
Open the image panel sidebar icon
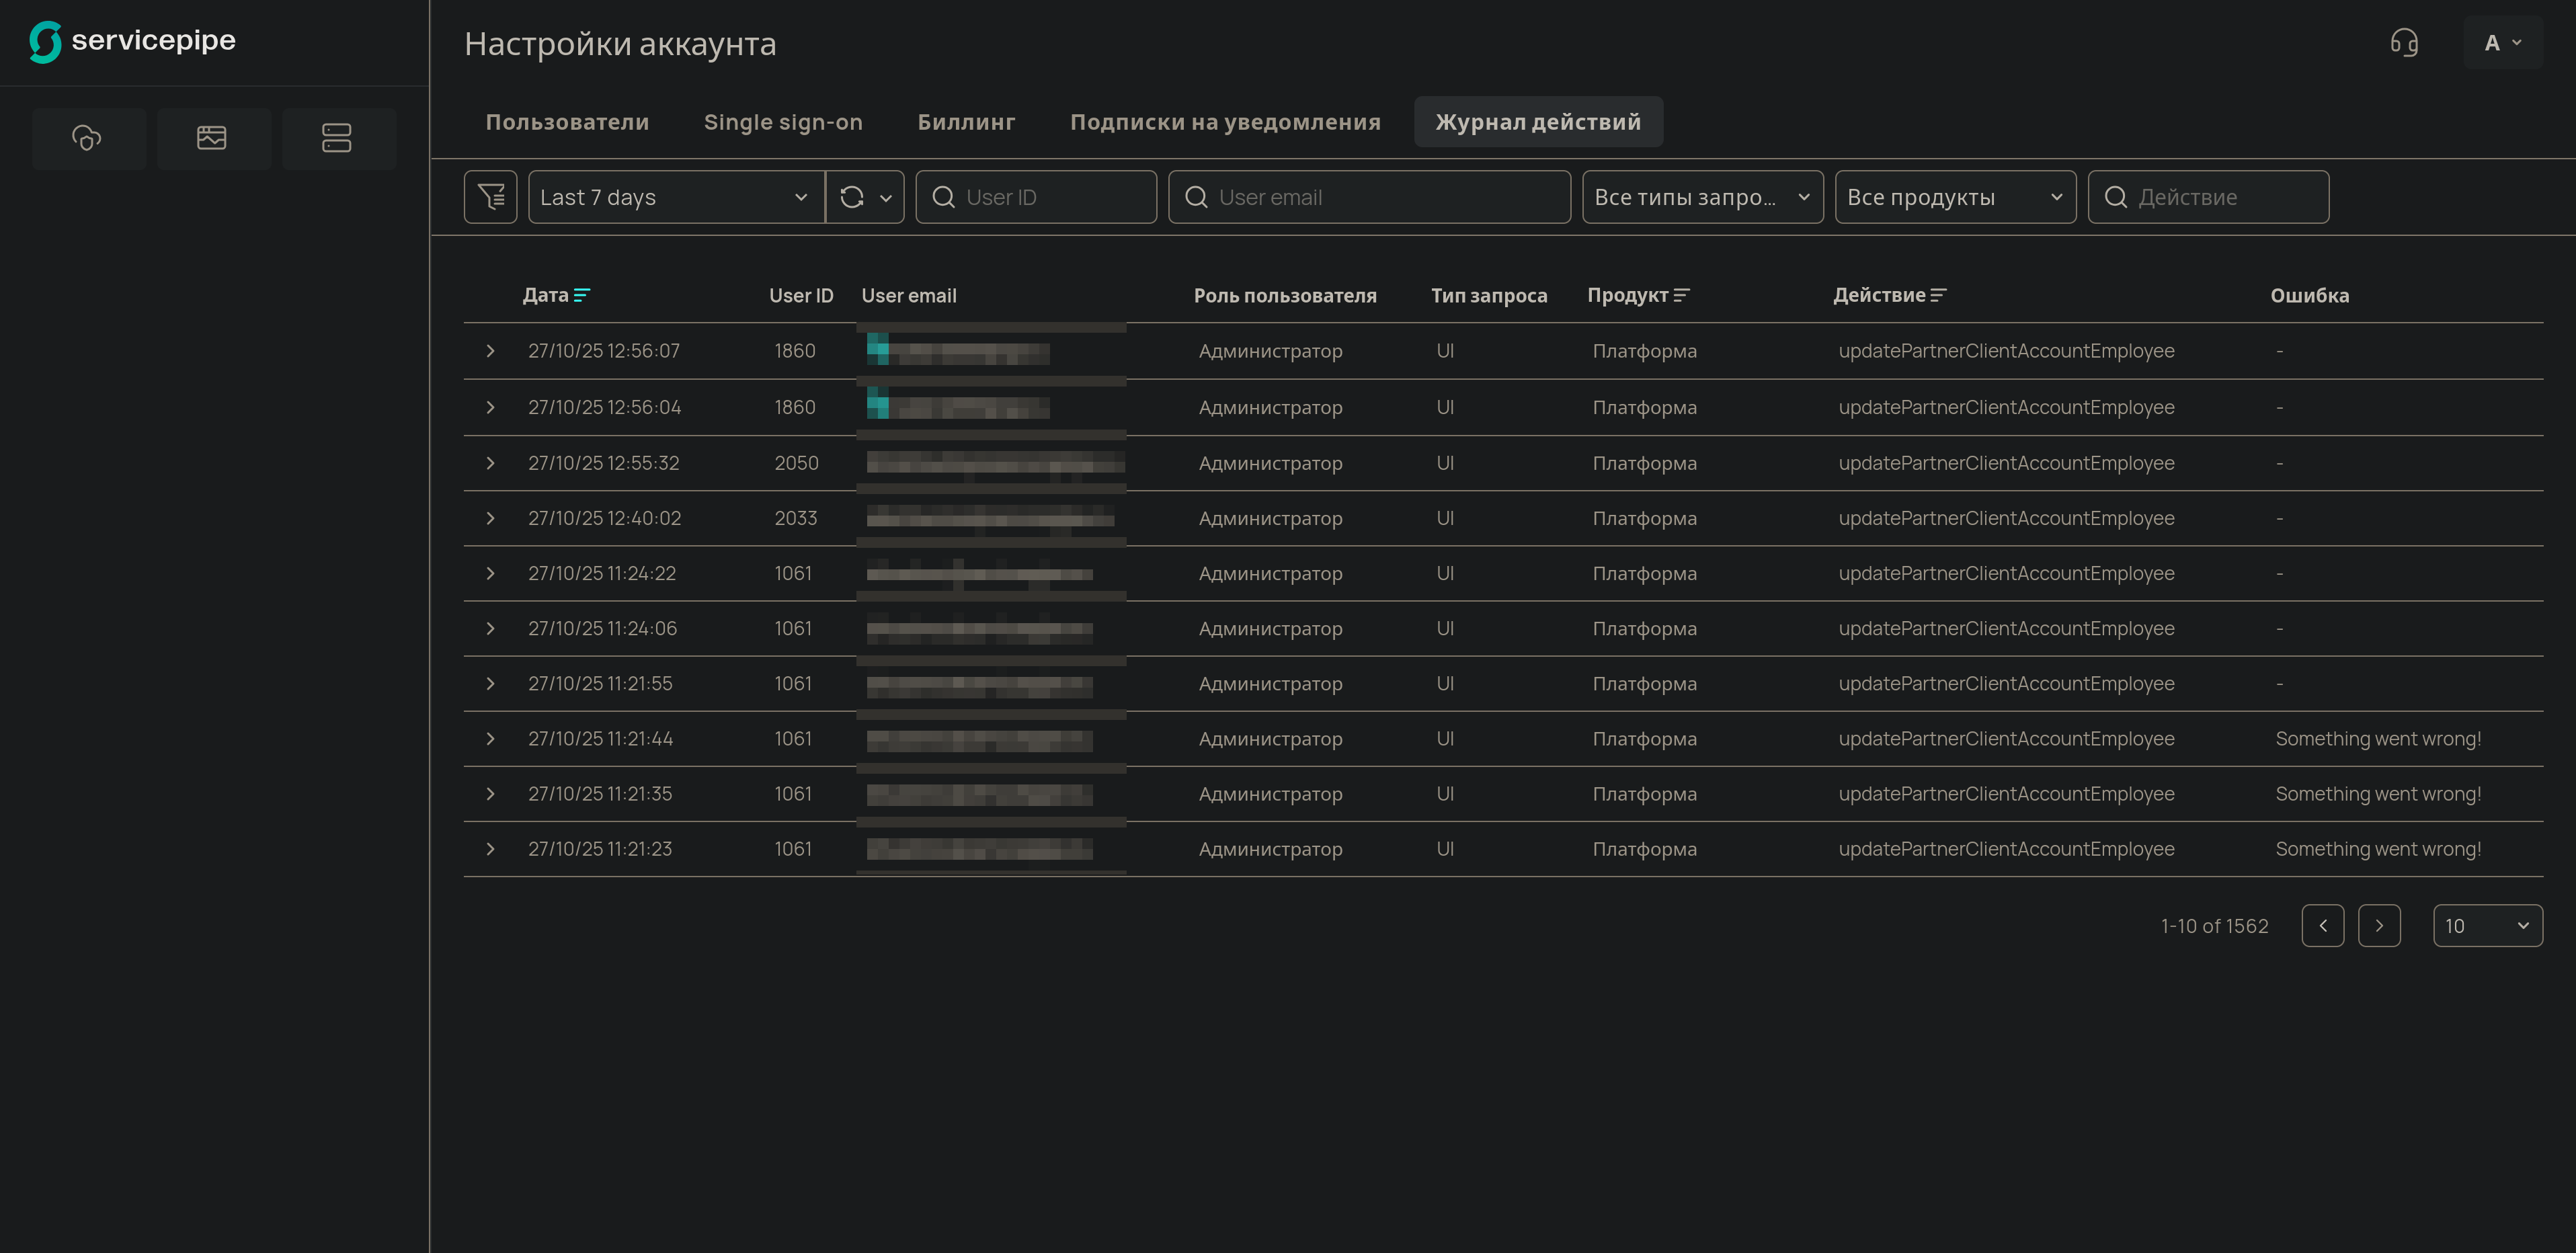pos(212,138)
